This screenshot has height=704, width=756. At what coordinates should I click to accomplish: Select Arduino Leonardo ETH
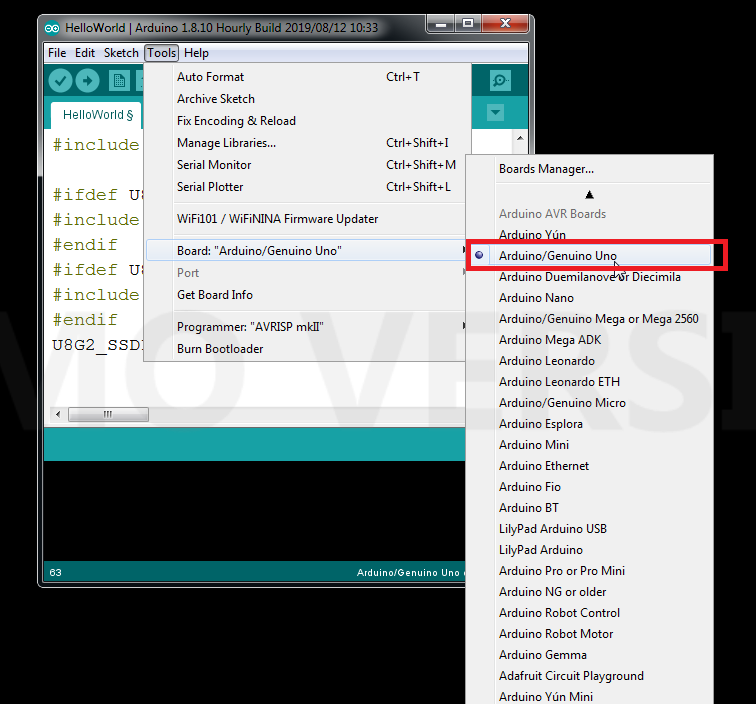[589, 382]
